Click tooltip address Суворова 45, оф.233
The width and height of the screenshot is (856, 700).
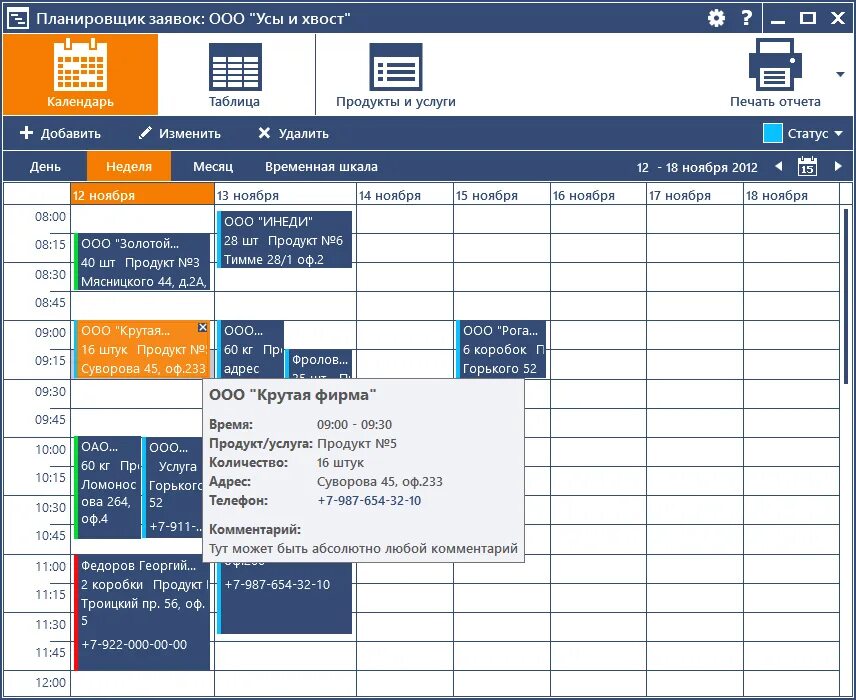click(x=379, y=482)
